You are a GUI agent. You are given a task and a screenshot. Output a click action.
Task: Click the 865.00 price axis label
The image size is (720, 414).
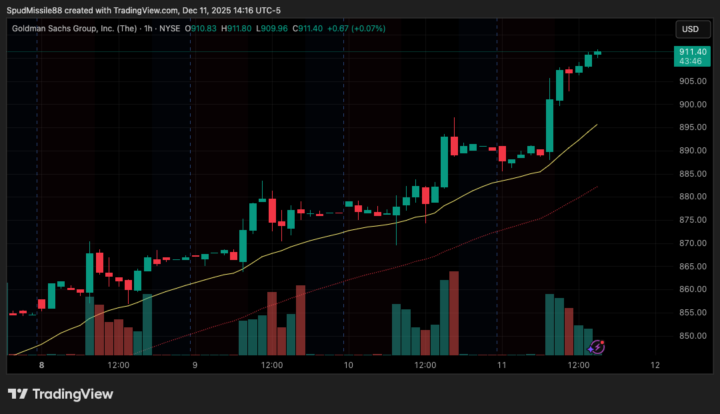(693, 266)
